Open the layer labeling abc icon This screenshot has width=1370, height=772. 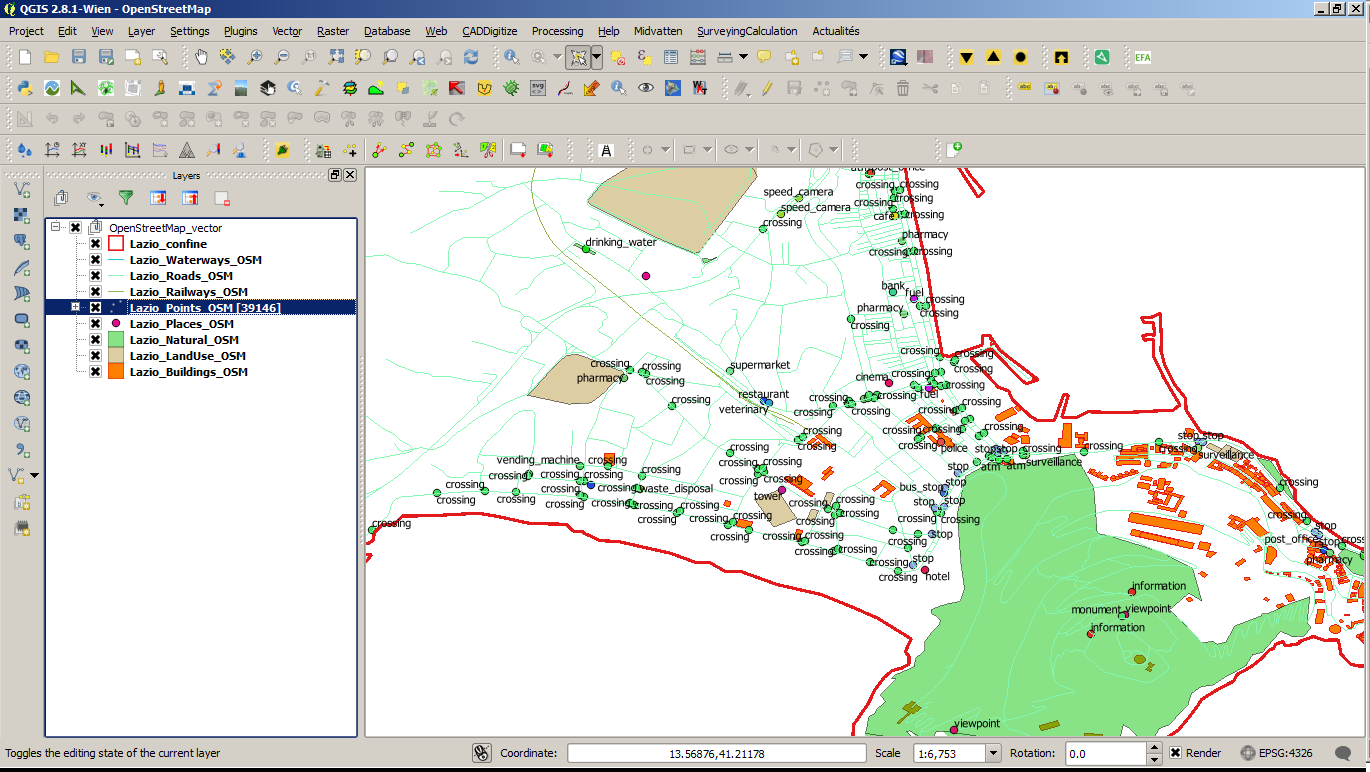tap(1025, 88)
